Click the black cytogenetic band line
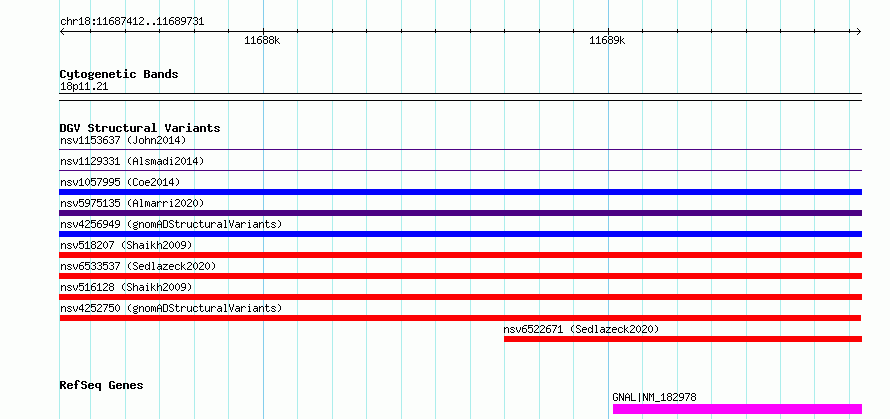The height and width of the screenshot is (419, 890). [x=461, y=97]
